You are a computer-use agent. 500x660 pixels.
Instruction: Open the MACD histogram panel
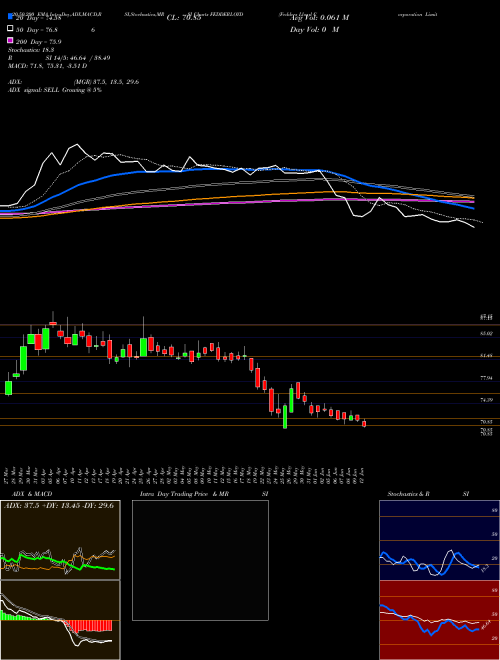coord(60,620)
